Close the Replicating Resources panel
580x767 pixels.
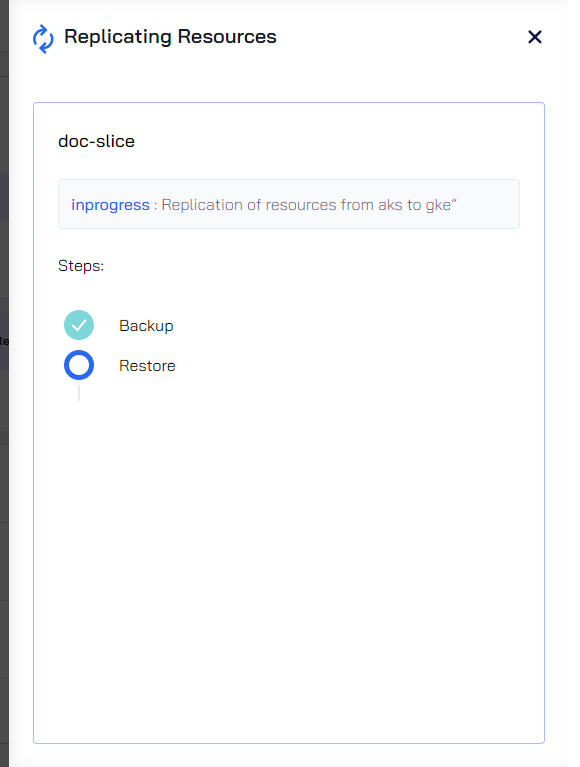click(535, 37)
